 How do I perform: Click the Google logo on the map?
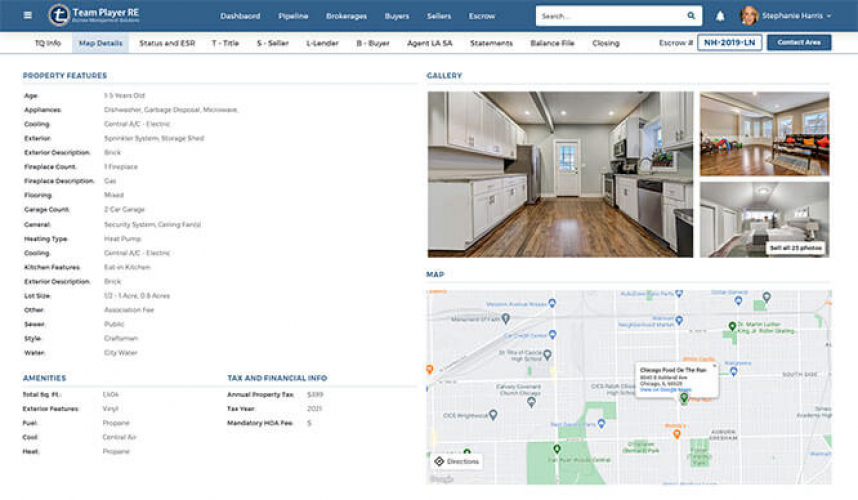[x=442, y=479]
